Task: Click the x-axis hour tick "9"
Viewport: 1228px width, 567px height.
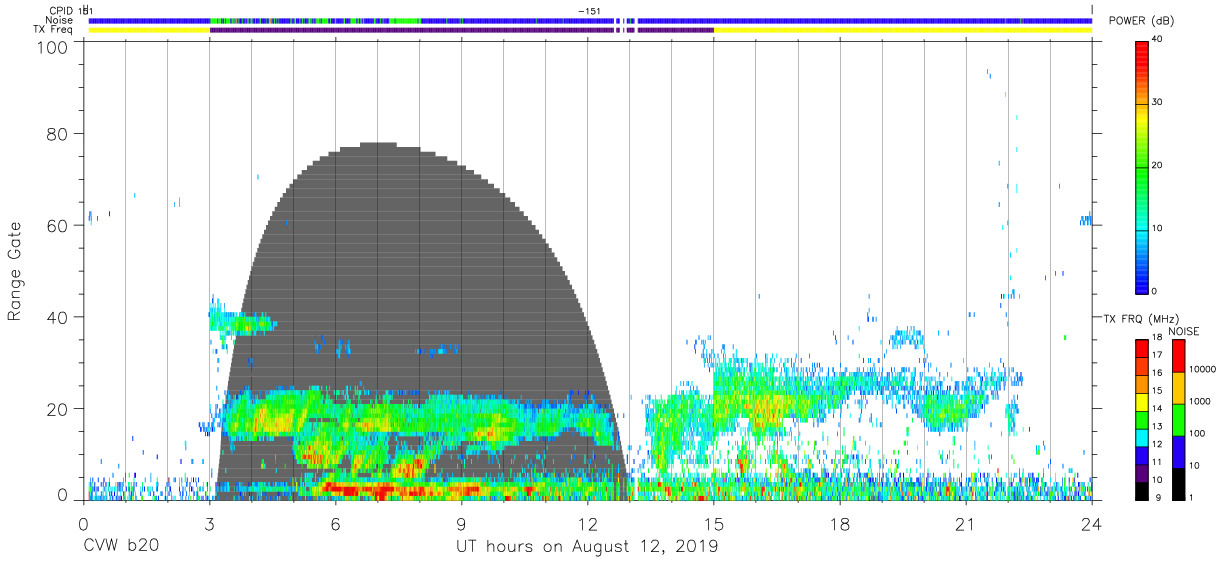Action: tap(461, 524)
